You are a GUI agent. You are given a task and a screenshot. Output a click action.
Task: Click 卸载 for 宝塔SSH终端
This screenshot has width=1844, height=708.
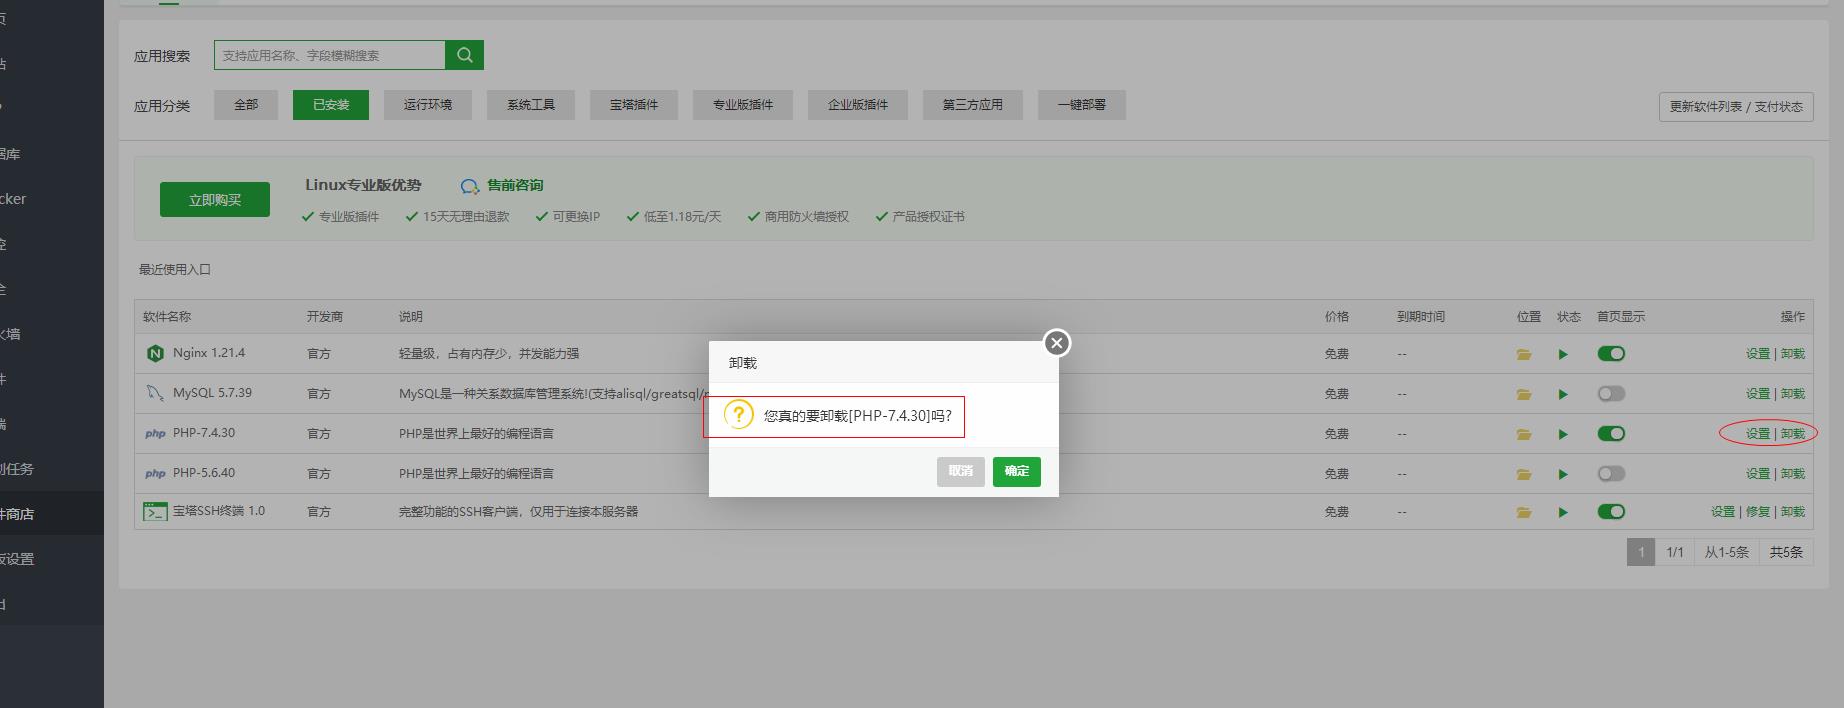pos(1793,512)
